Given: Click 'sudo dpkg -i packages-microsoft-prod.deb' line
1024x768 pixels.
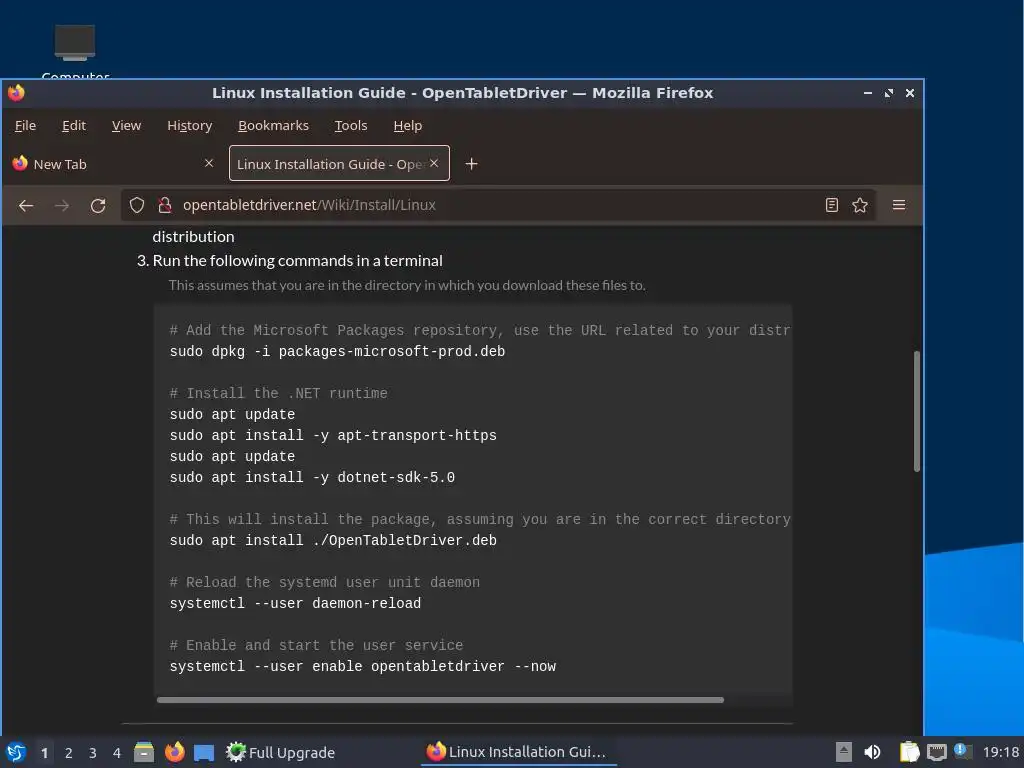Looking at the screenshot, I should (337, 351).
